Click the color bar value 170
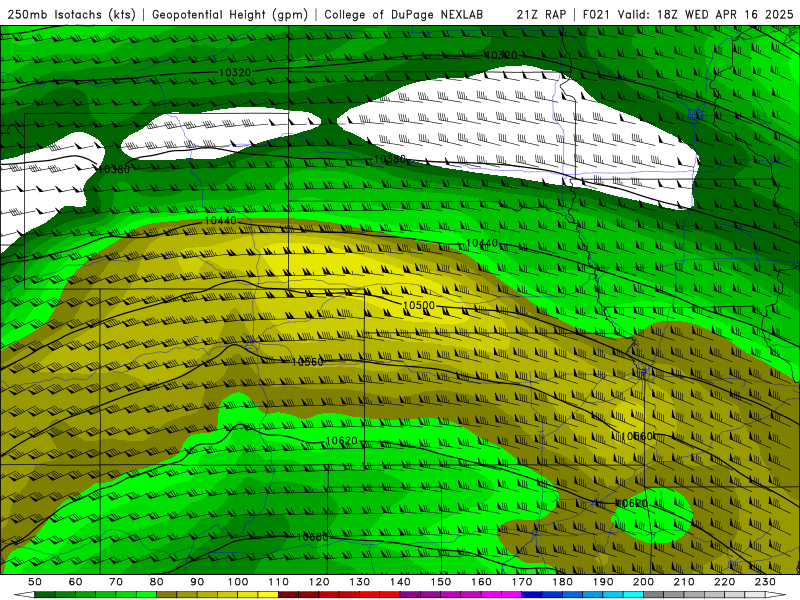The height and width of the screenshot is (600, 800). pos(522,582)
